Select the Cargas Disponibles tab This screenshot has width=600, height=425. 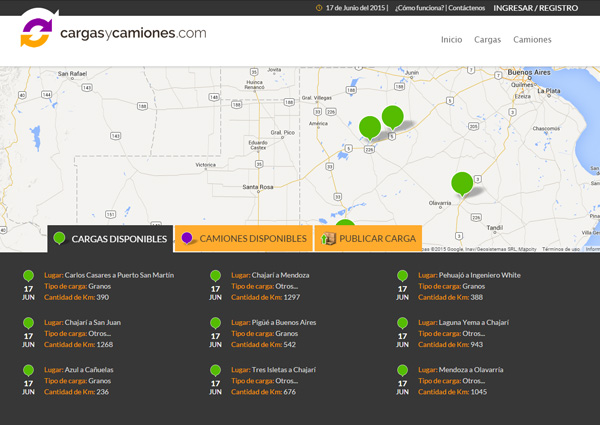coord(110,239)
